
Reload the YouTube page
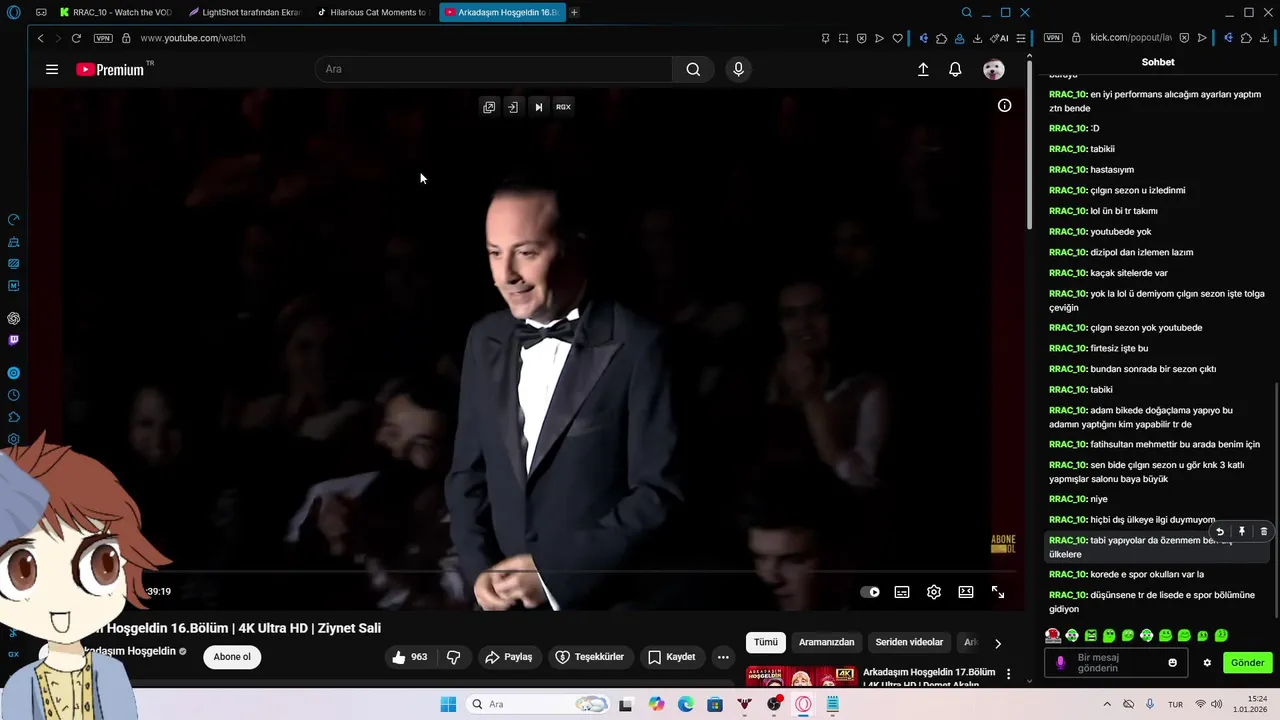76,38
